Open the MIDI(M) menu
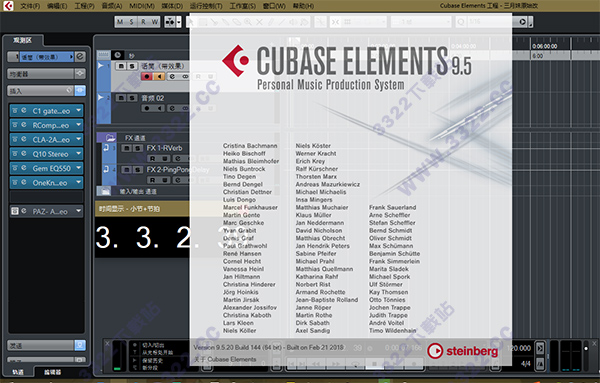 pyautogui.click(x=142, y=6)
